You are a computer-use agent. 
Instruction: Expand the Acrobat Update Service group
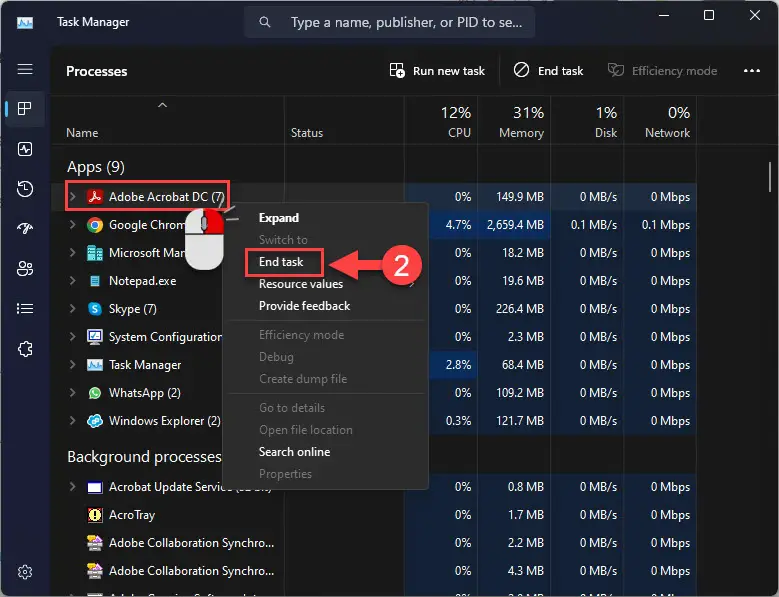(73, 487)
